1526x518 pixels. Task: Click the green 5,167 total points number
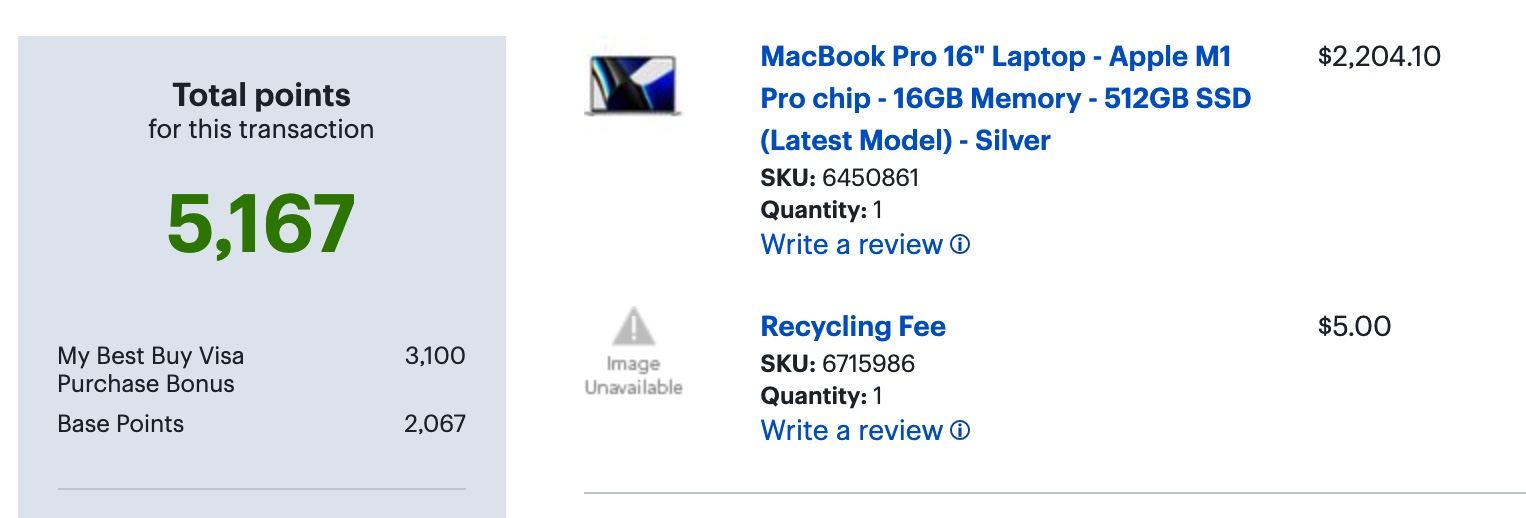click(x=261, y=223)
